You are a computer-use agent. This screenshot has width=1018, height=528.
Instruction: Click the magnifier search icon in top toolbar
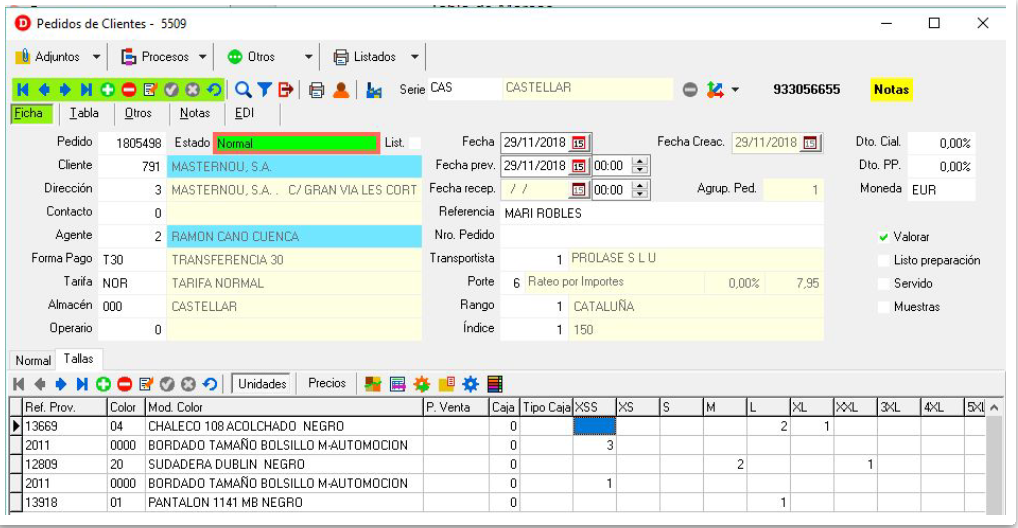pos(243,90)
